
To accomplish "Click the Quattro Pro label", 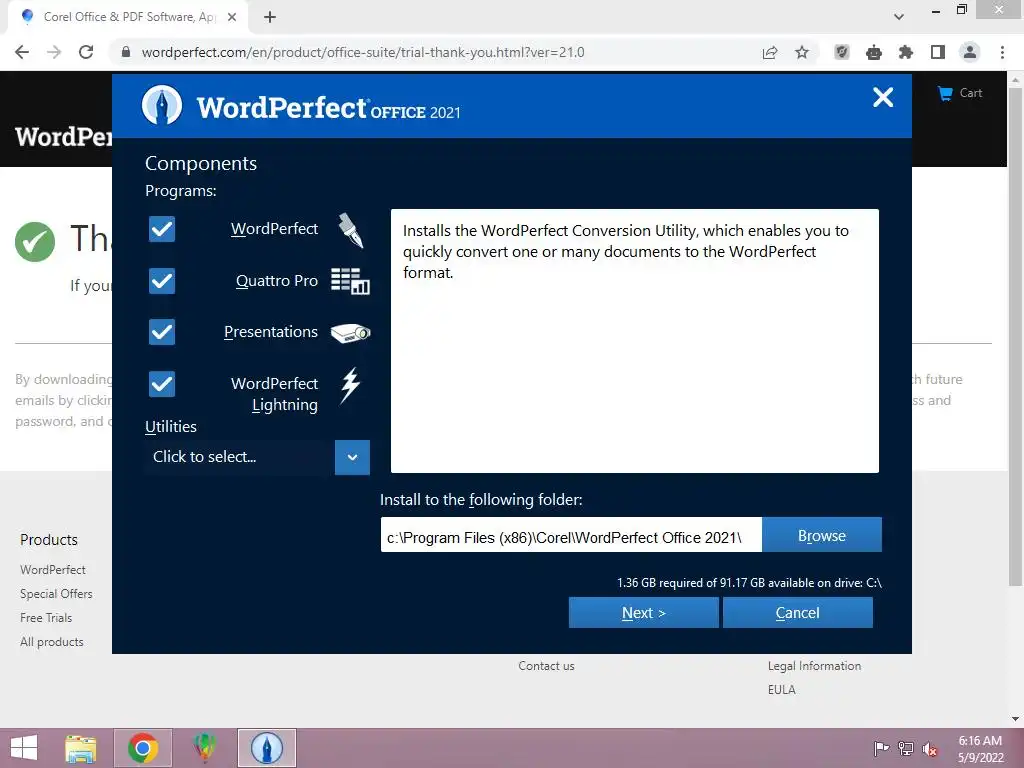I will coord(277,281).
